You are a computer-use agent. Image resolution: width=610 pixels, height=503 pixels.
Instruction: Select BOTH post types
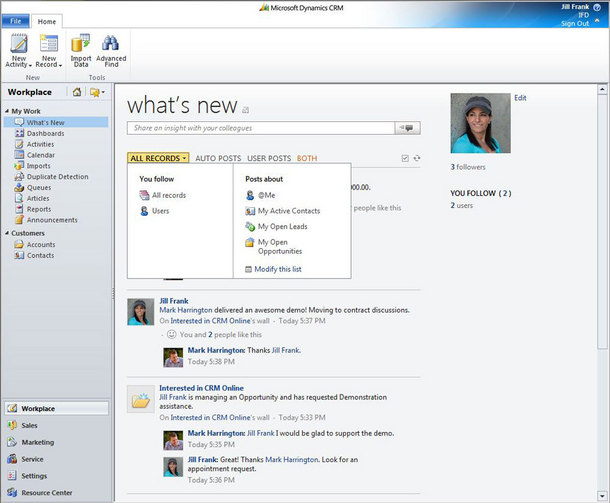tap(307, 158)
